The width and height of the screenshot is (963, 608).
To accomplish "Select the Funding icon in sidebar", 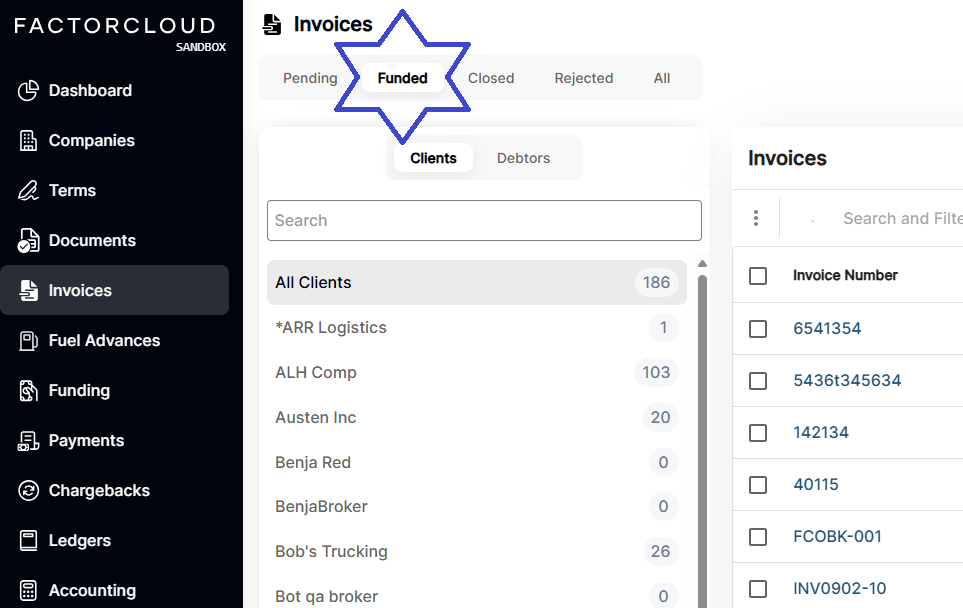I will pyautogui.click(x=28, y=391).
